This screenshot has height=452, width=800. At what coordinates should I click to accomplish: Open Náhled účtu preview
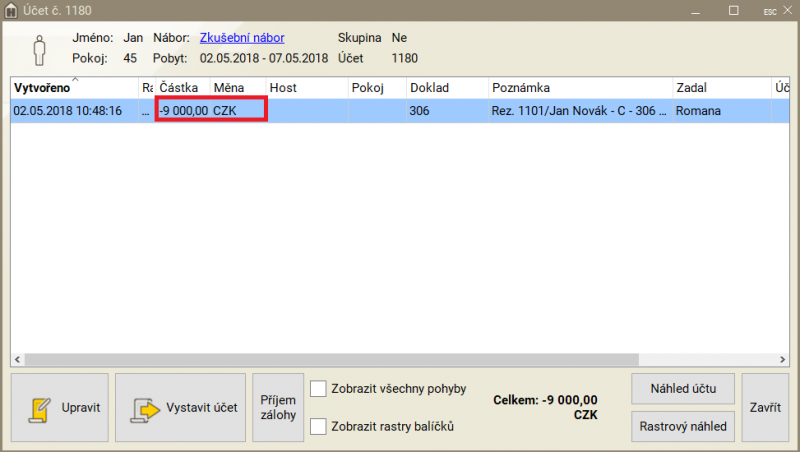click(684, 388)
